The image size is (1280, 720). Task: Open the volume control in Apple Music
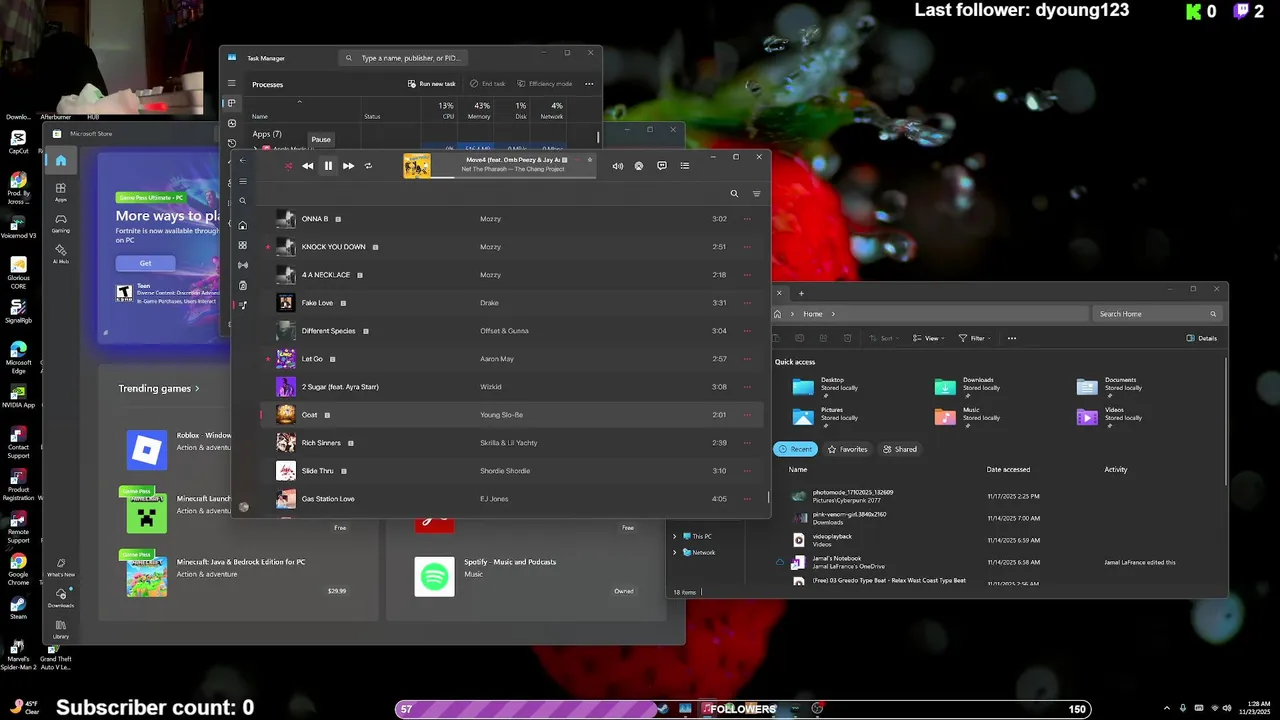click(618, 166)
